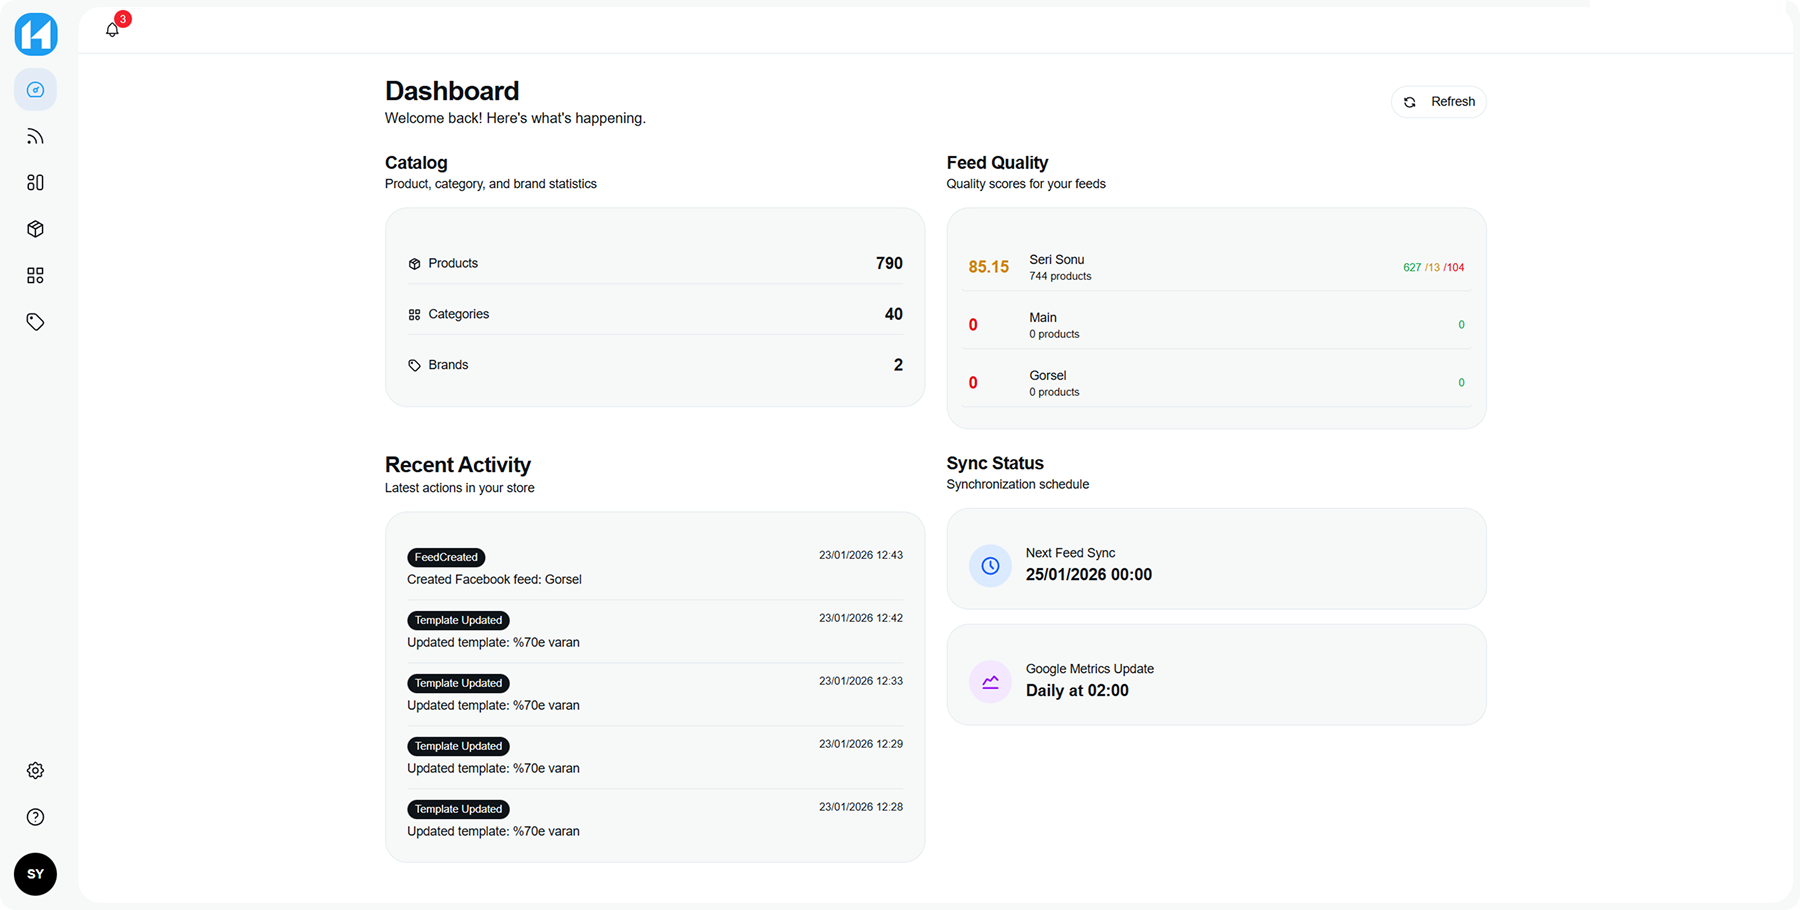The width and height of the screenshot is (1800, 910).
Task: Click the clock icon next to Next Feed Sync
Action: pyautogui.click(x=990, y=565)
